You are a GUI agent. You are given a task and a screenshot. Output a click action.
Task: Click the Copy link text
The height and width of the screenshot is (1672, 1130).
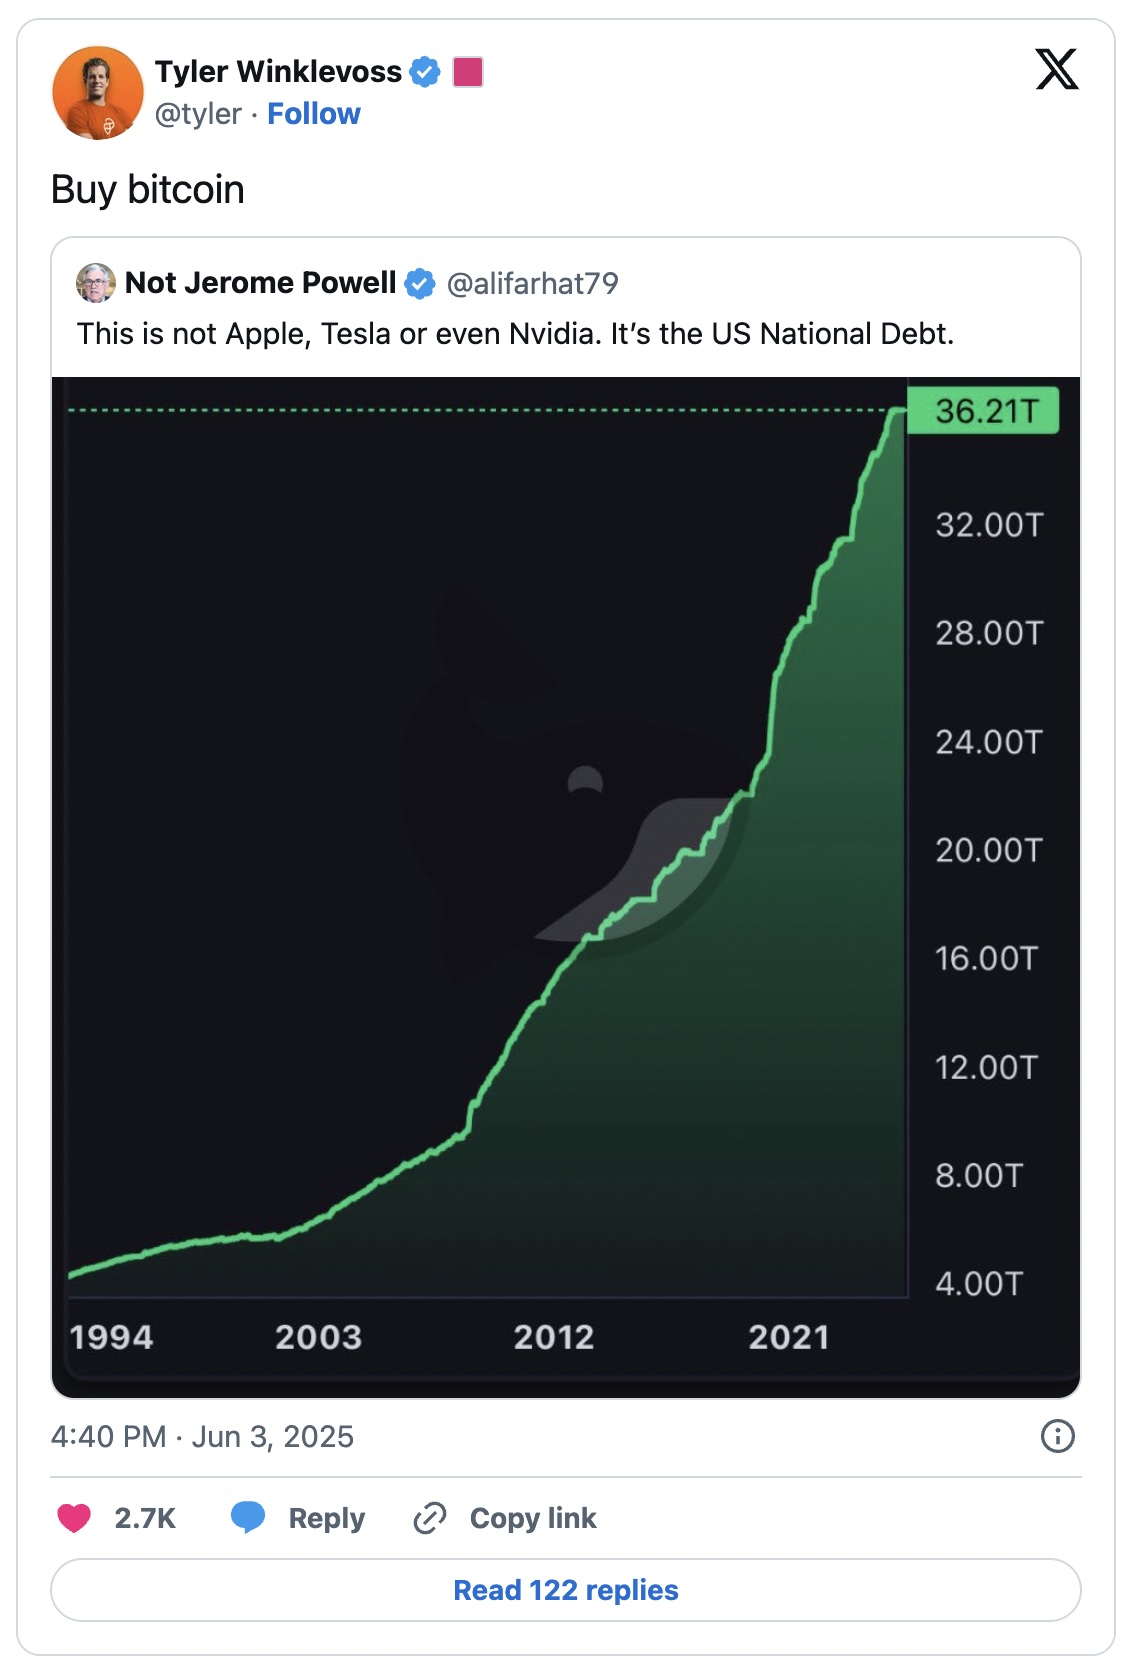click(533, 1518)
